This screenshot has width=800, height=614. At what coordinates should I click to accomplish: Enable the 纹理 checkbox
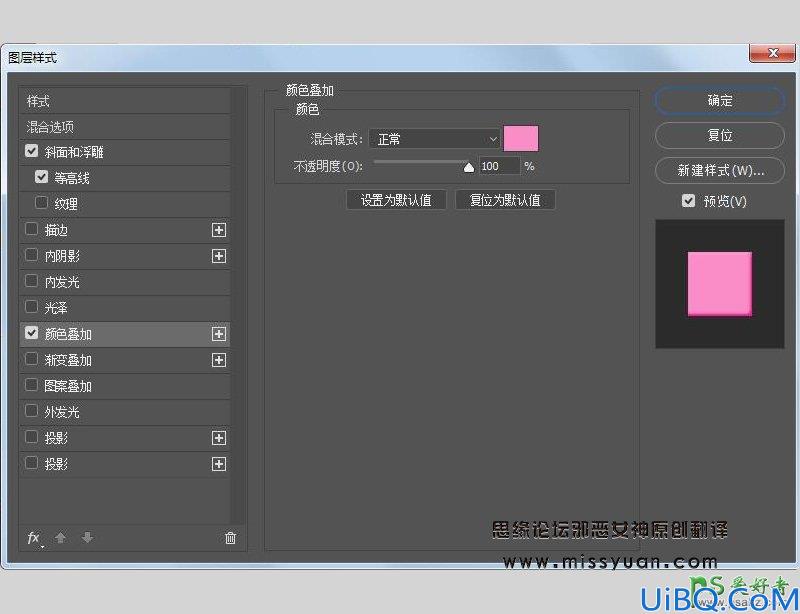point(41,203)
